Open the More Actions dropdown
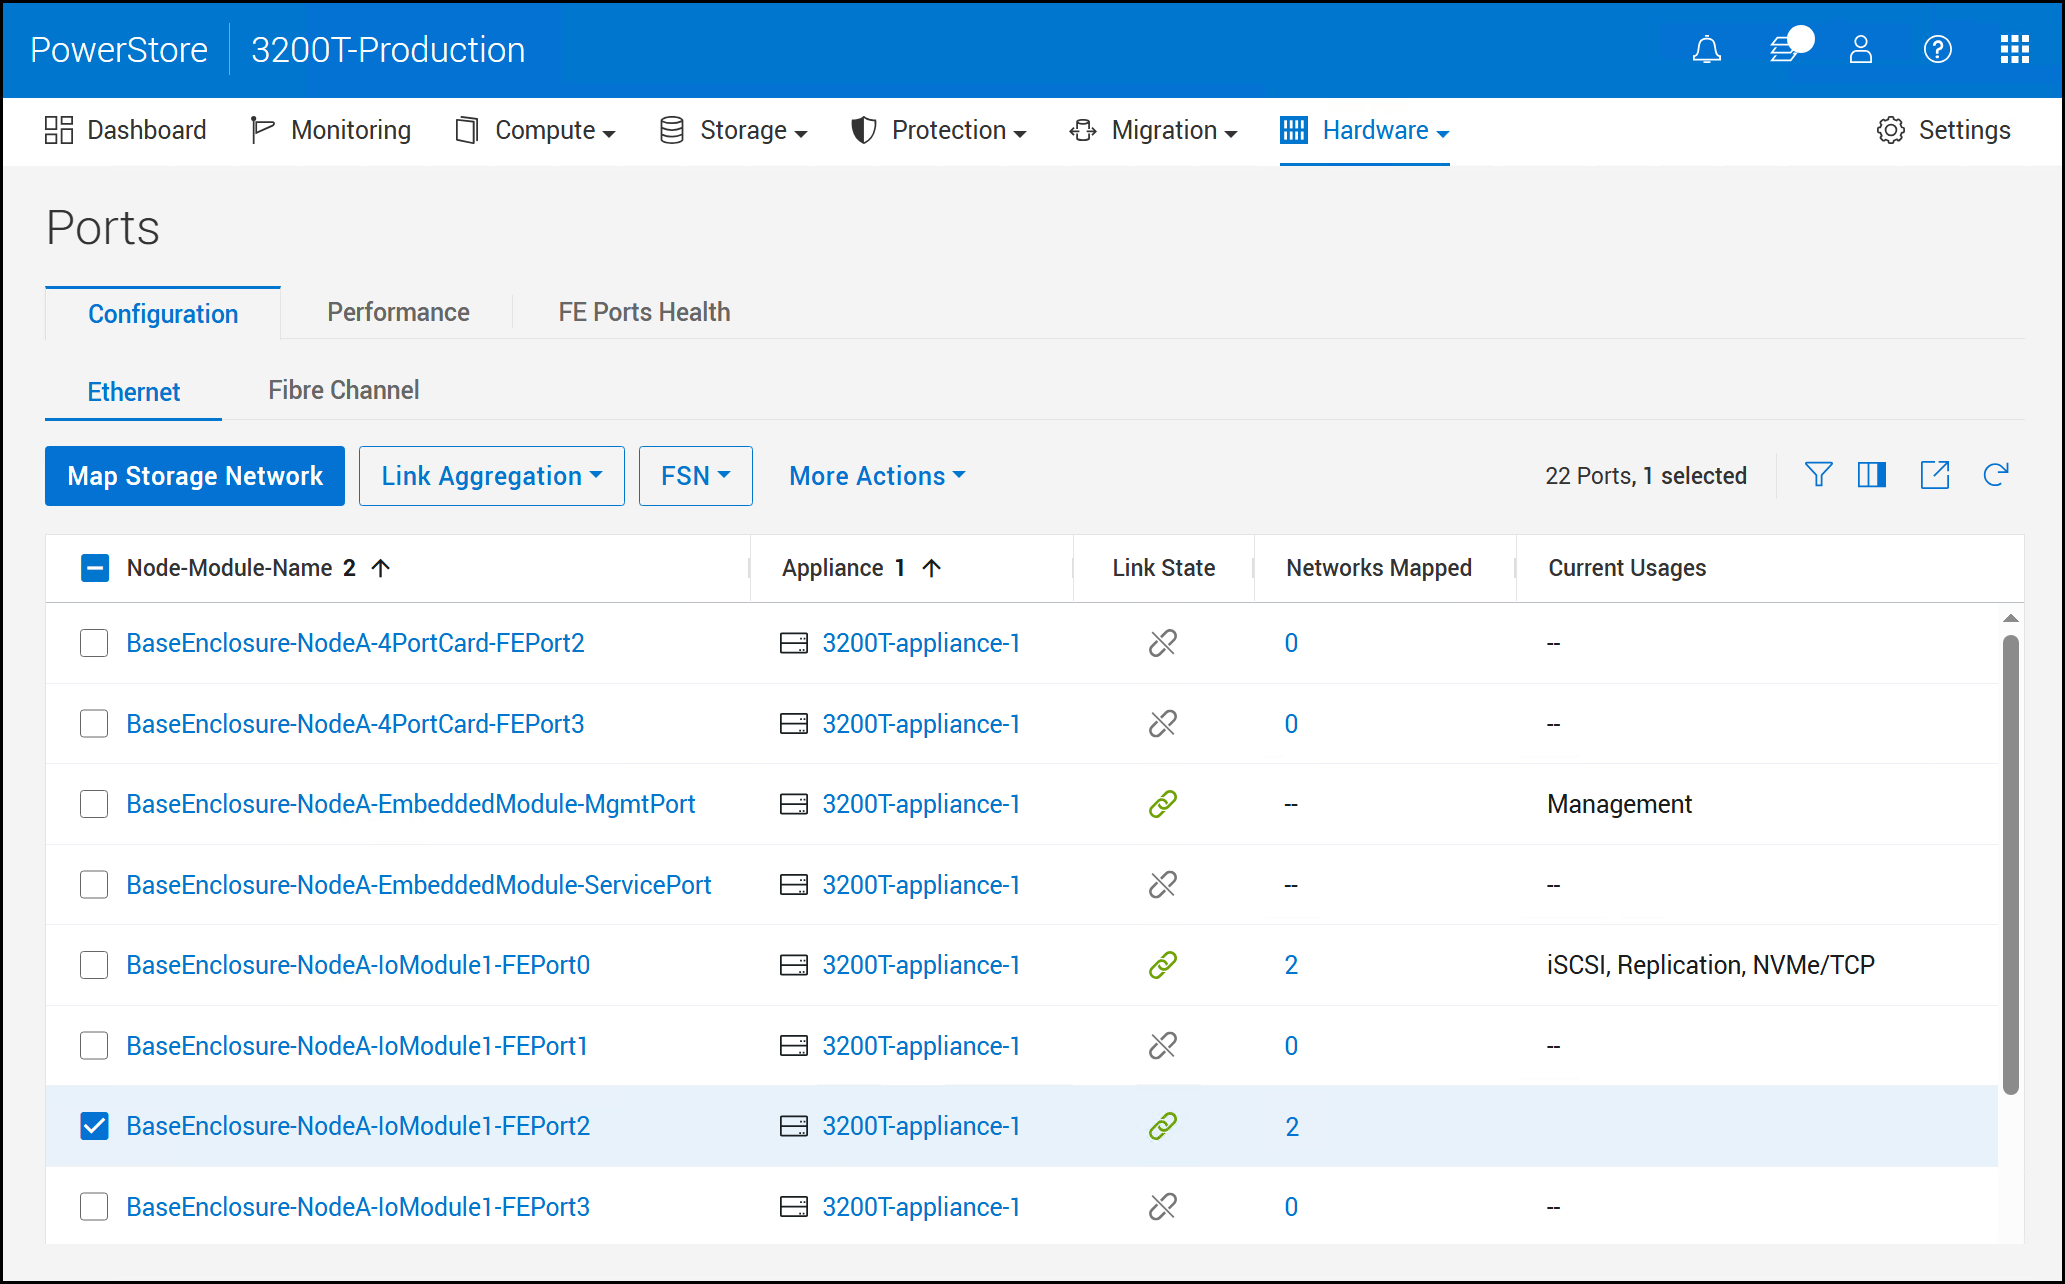2065x1284 pixels. (x=877, y=476)
